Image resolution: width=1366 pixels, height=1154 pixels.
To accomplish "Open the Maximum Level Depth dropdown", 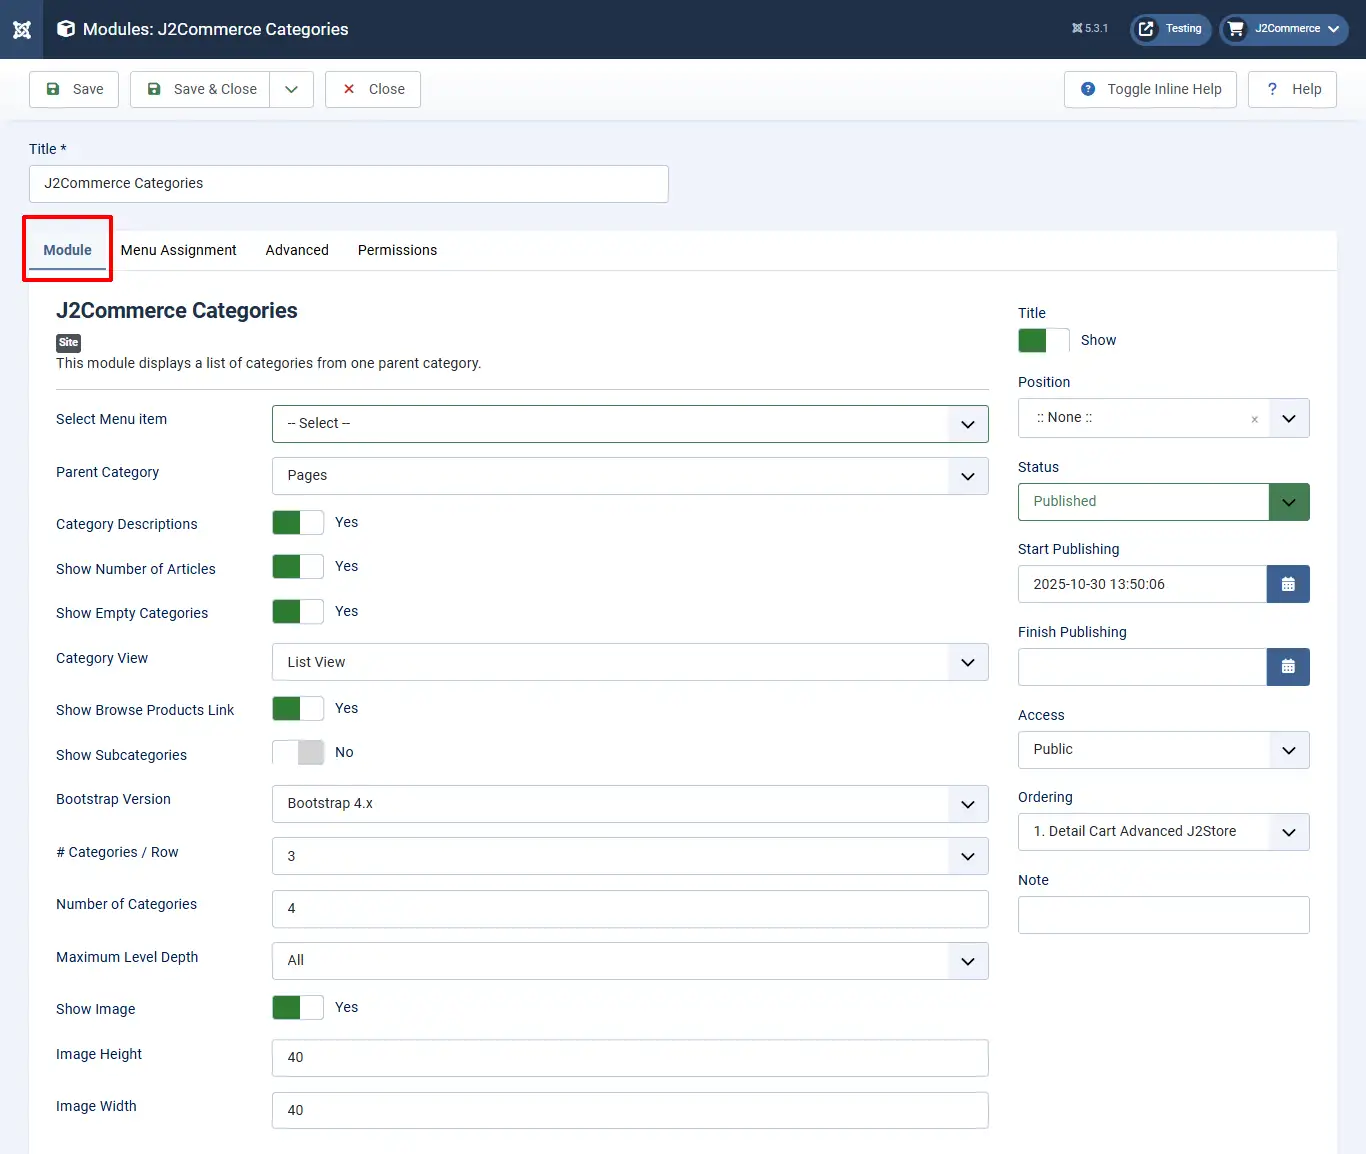I will (630, 961).
